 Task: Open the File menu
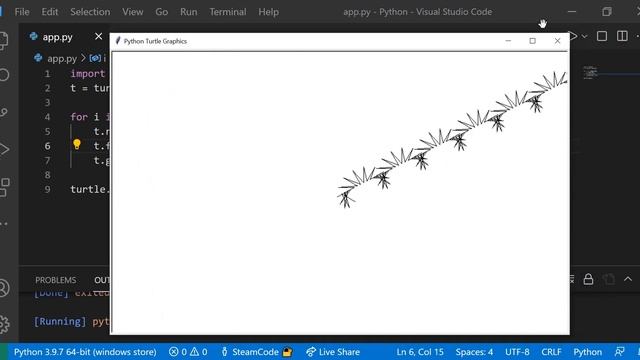(22, 12)
